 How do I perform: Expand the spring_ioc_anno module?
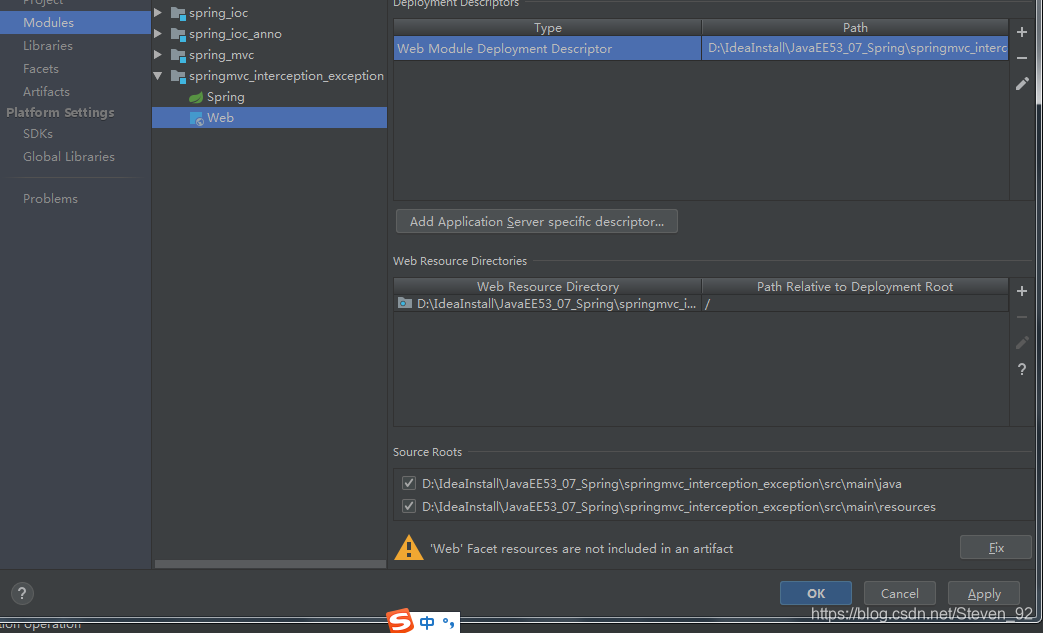158,33
